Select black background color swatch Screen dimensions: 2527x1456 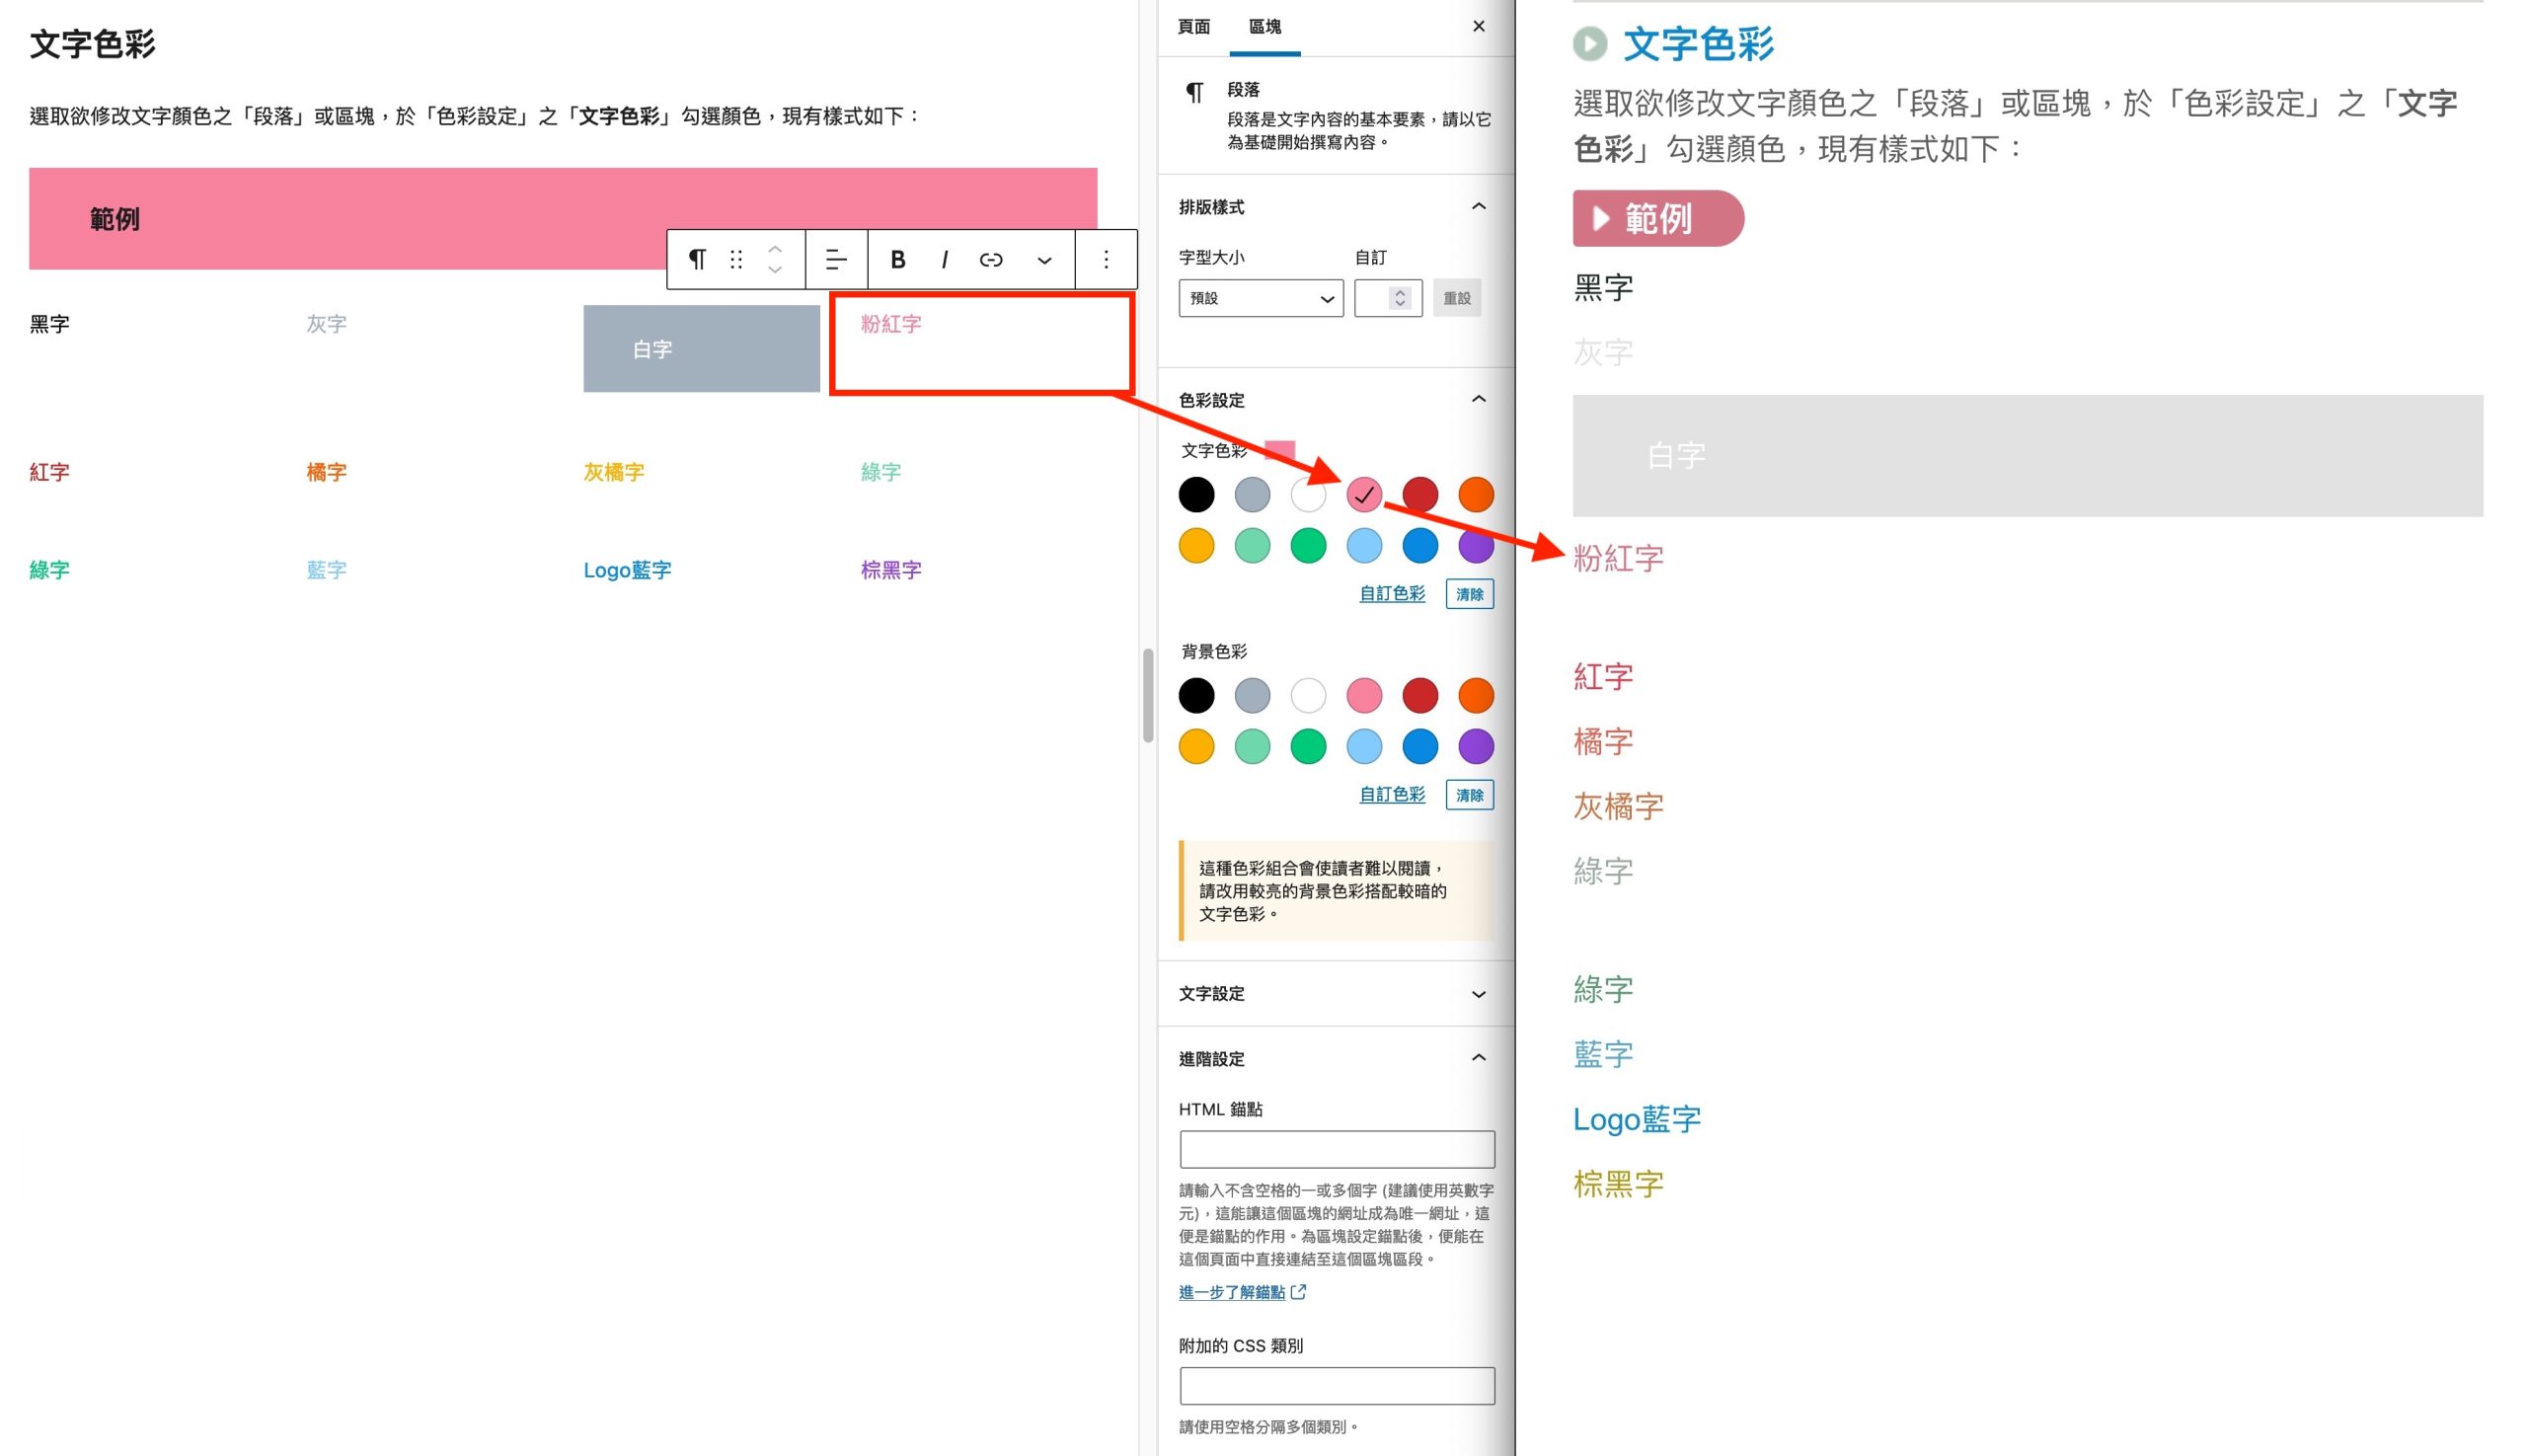click(x=1196, y=695)
